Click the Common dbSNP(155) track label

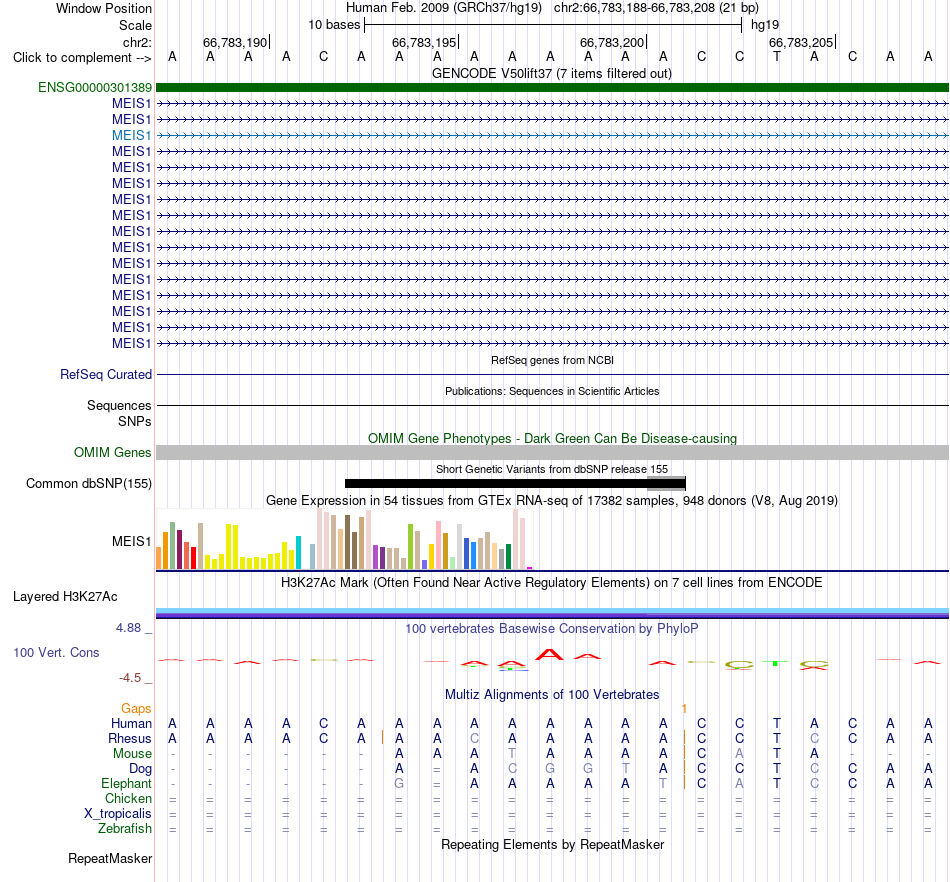[x=89, y=483]
